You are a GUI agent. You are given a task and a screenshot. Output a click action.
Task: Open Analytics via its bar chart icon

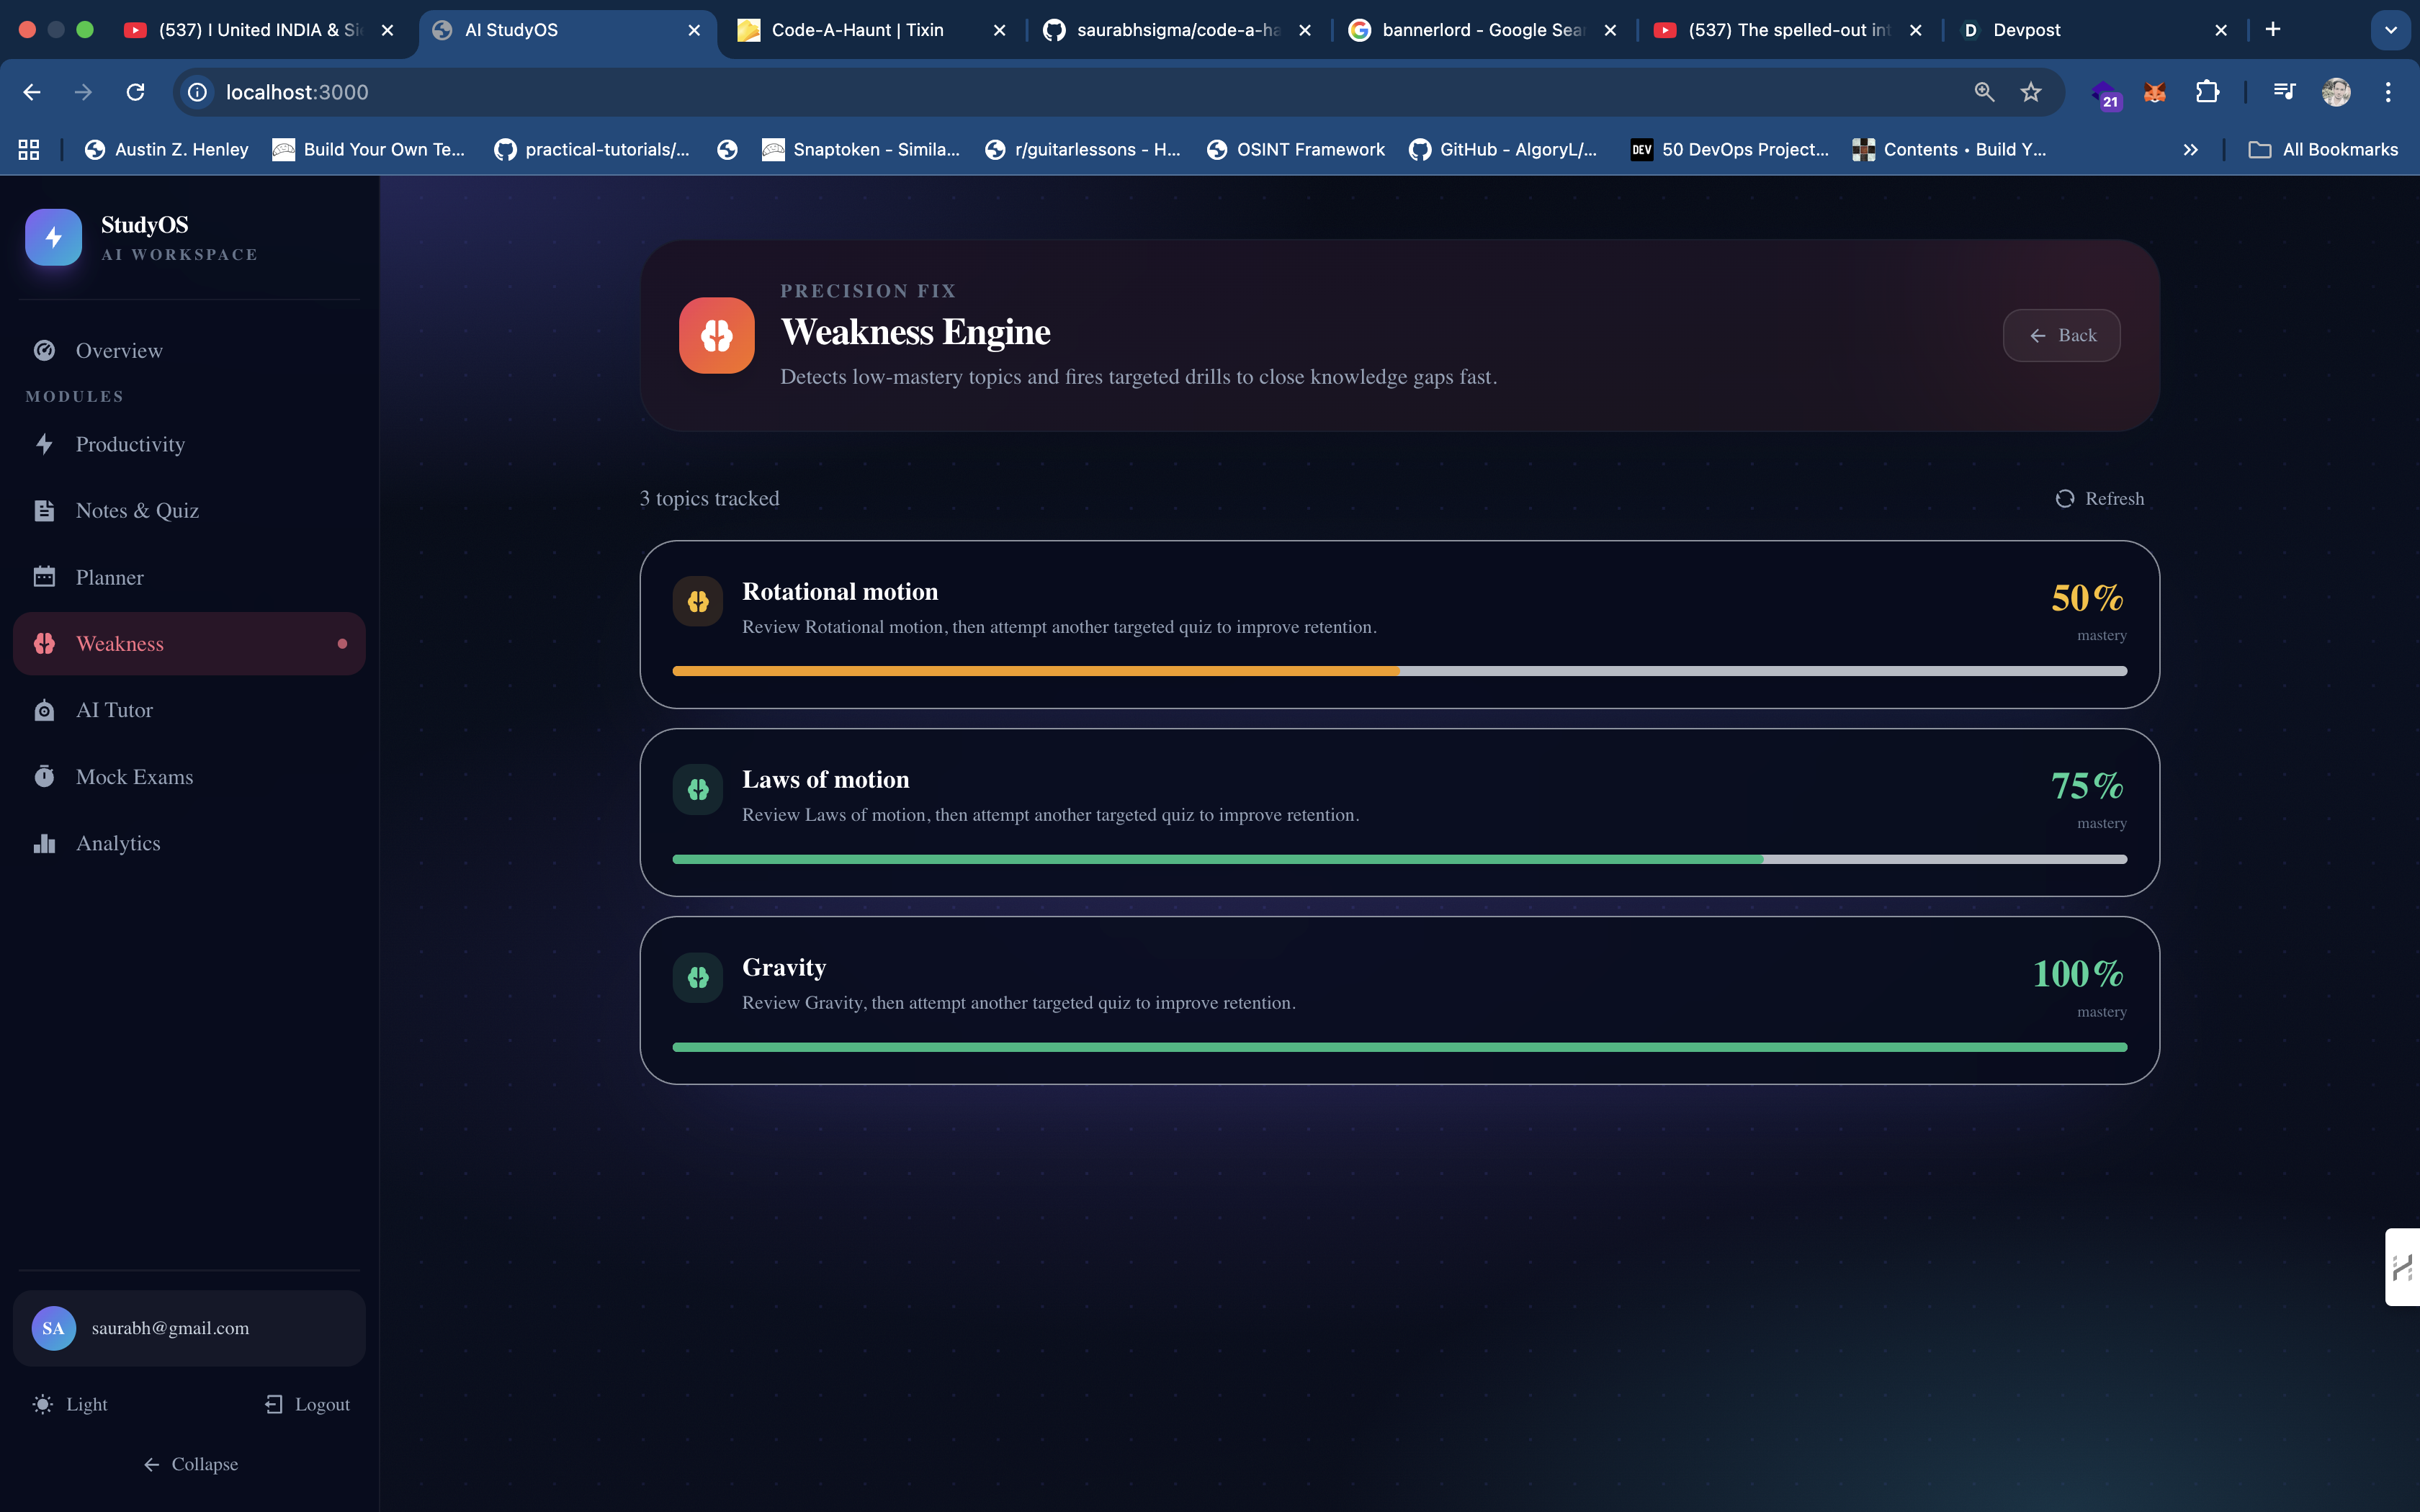click(44, 843)
